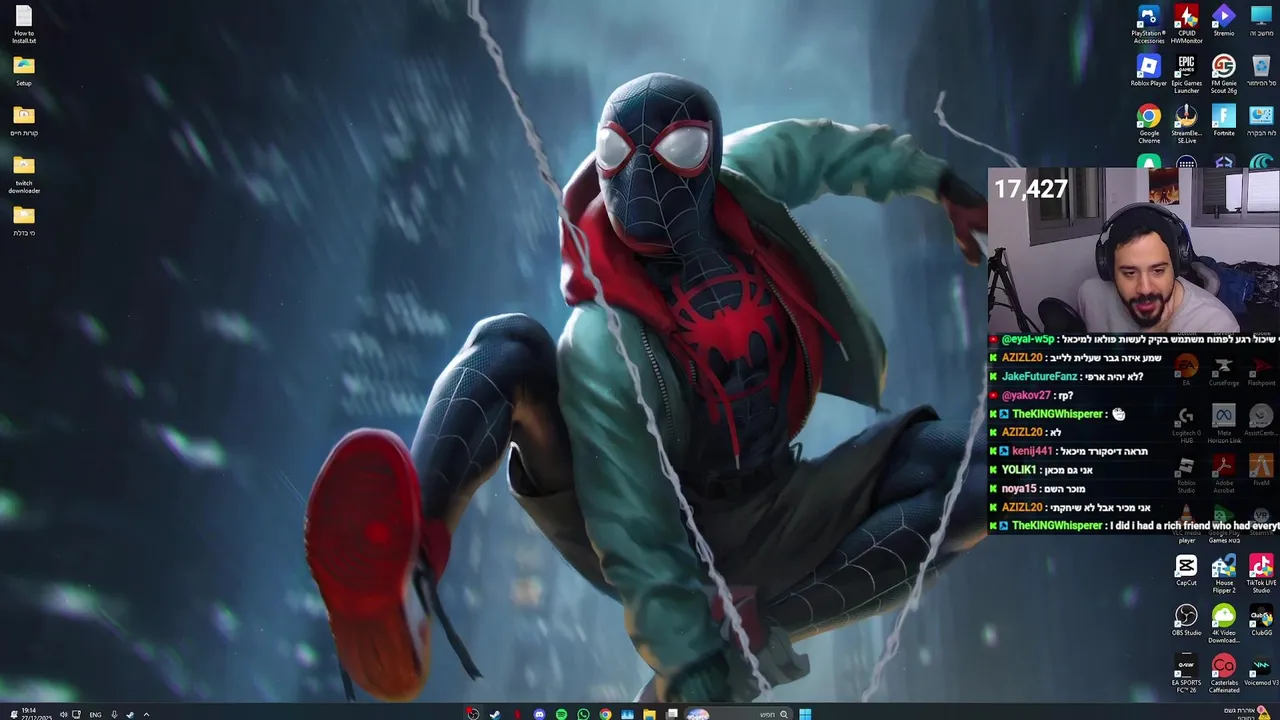Open Steam from the taskbar
Image resolution: width=1280 pixels, height=720 pixels.
click(x=495, y=714)
